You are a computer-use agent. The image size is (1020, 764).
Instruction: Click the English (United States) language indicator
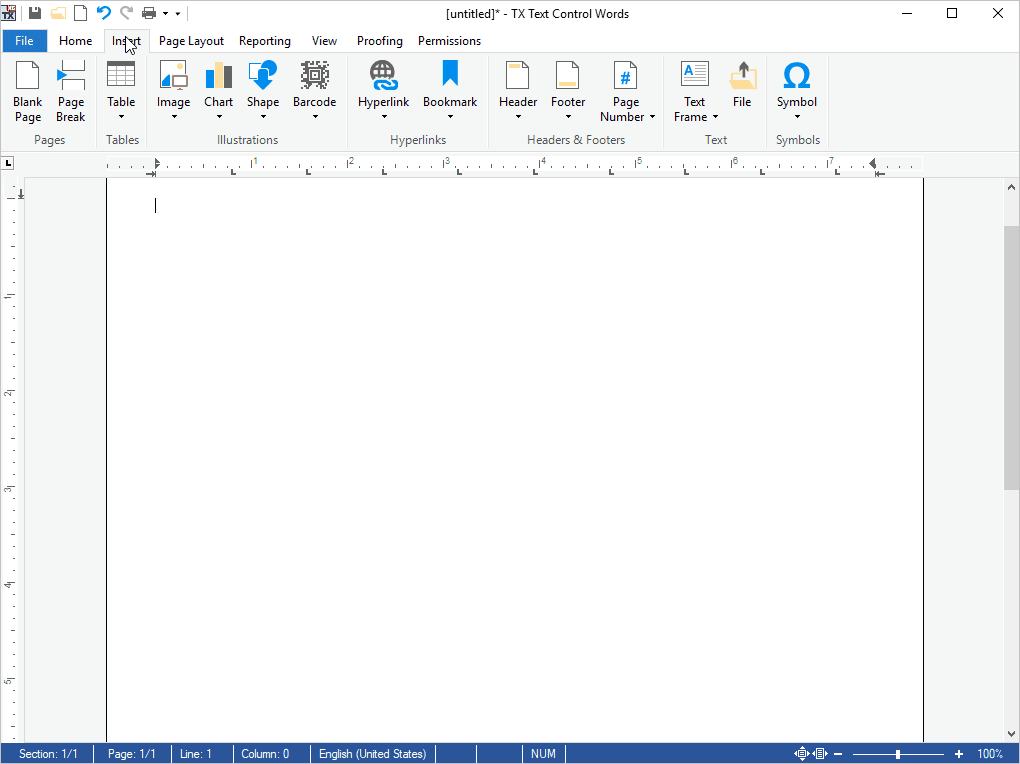click(372, 754)
